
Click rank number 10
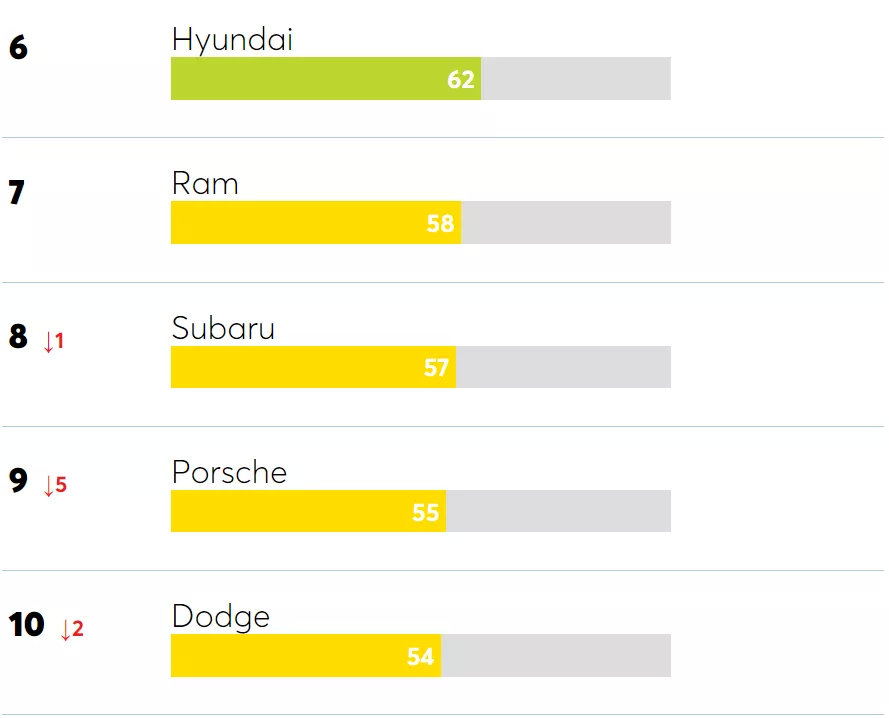[27, 625]
